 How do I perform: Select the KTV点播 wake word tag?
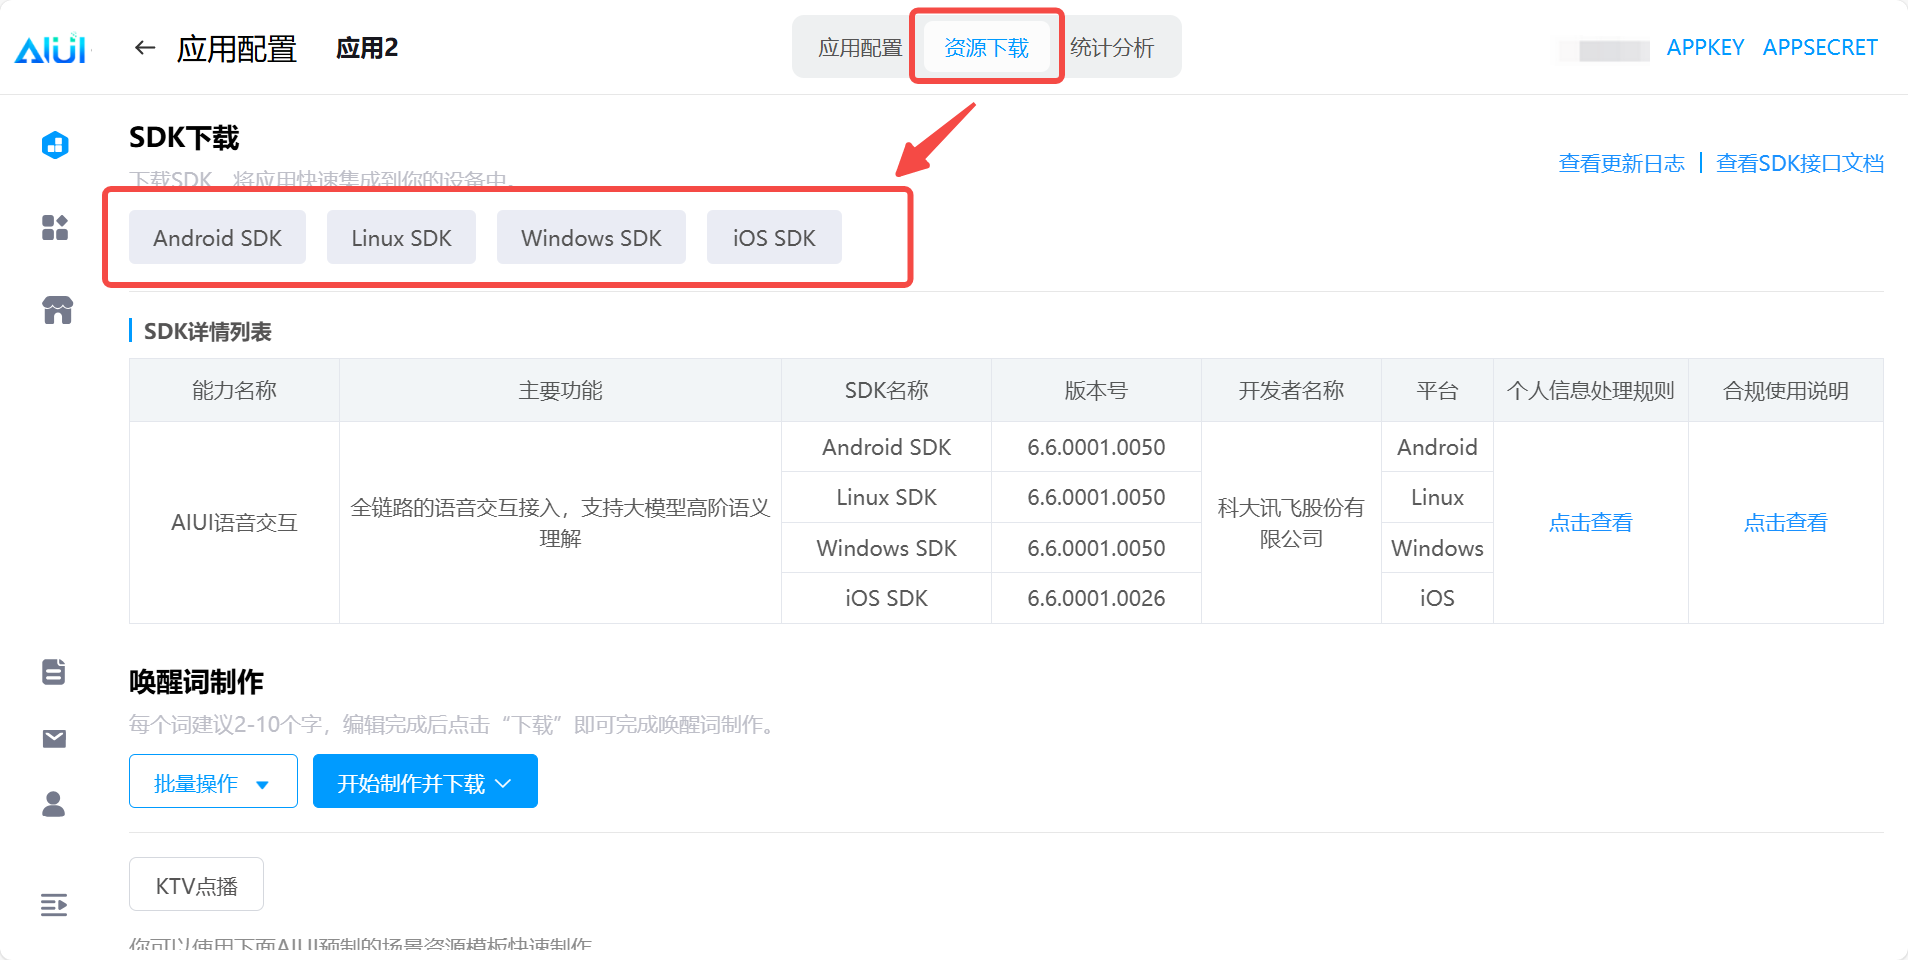click(x=196, y=885)
